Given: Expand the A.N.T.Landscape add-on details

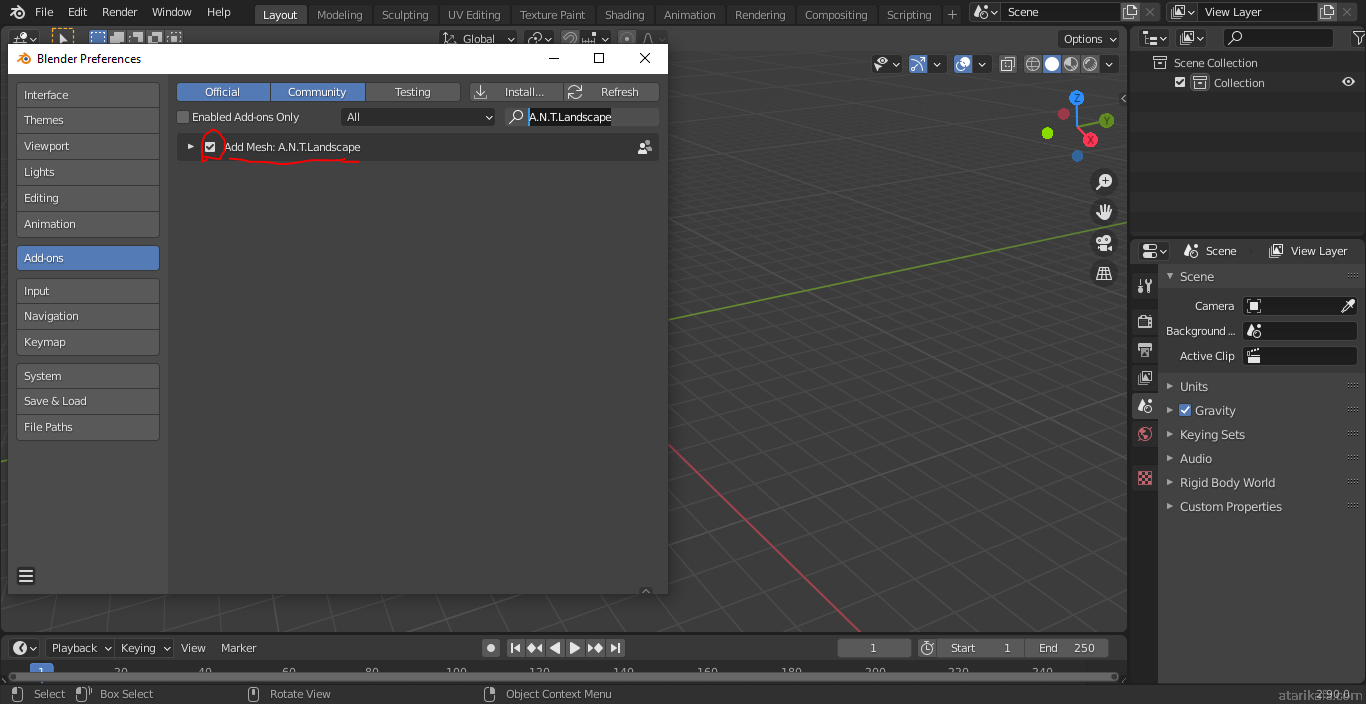Looking at the screenshot, I should click(x=190, y=147).
